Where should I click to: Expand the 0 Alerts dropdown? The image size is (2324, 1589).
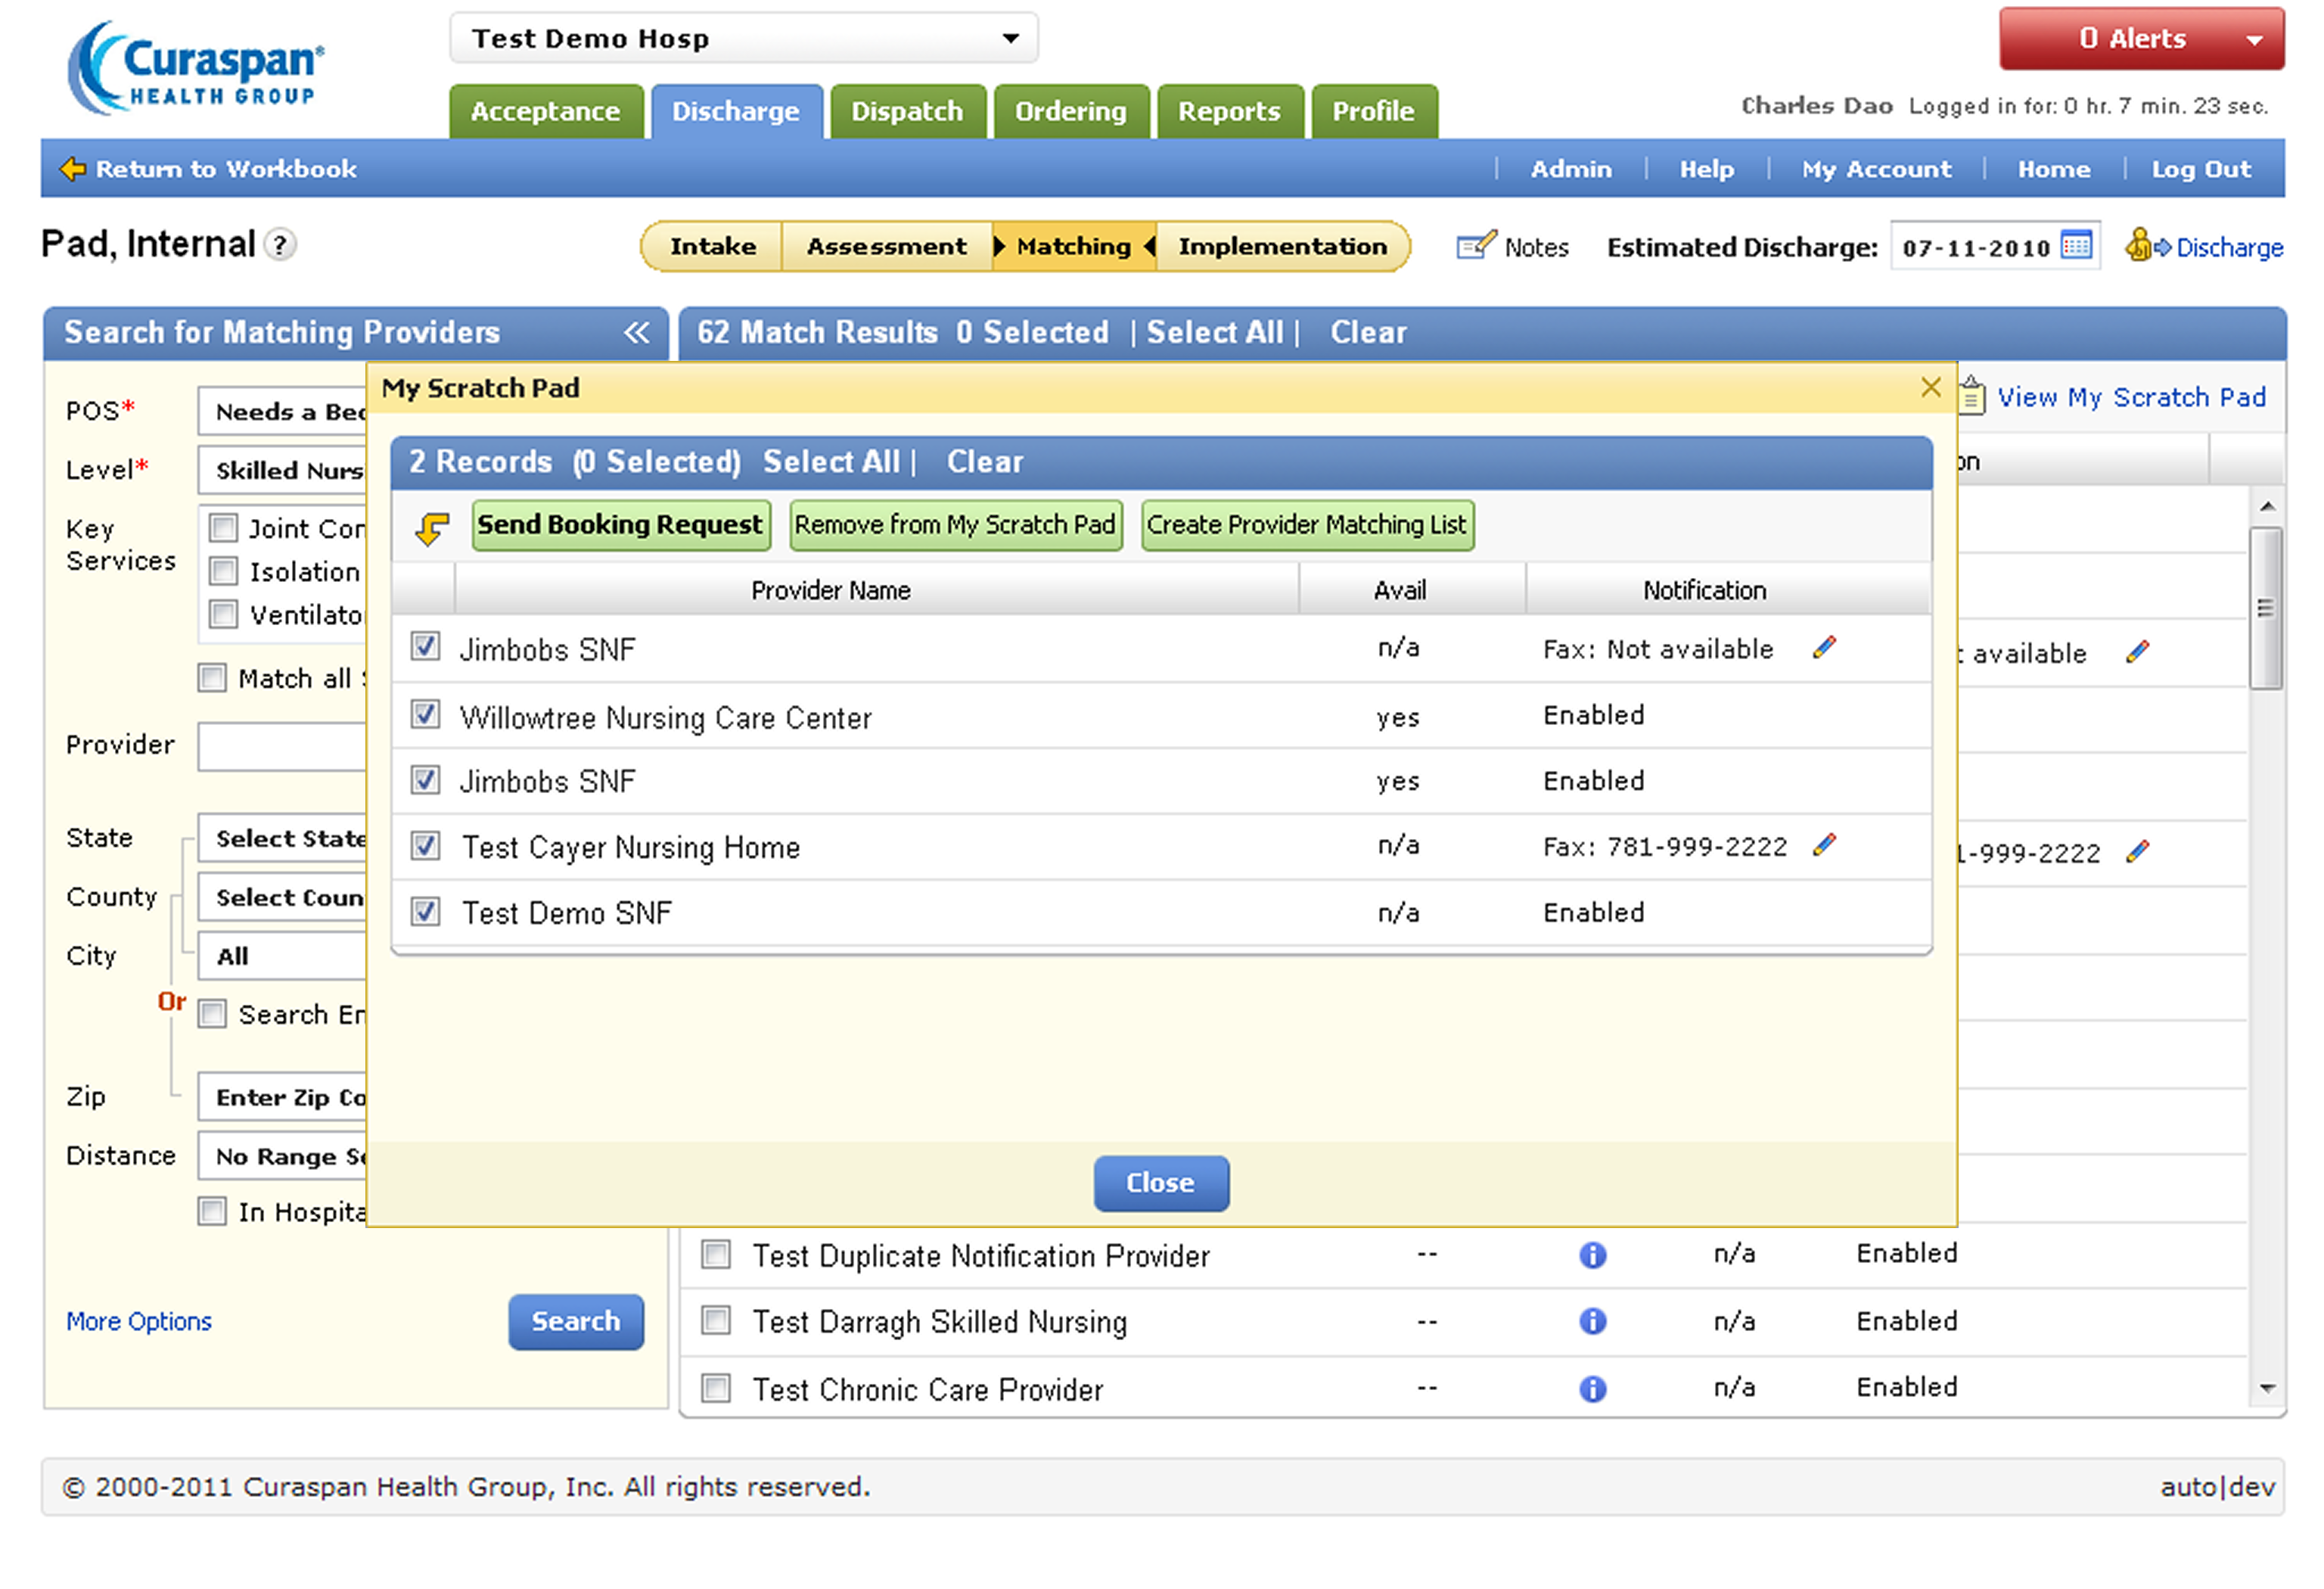pyautogui.click(x=2254, y=40)
